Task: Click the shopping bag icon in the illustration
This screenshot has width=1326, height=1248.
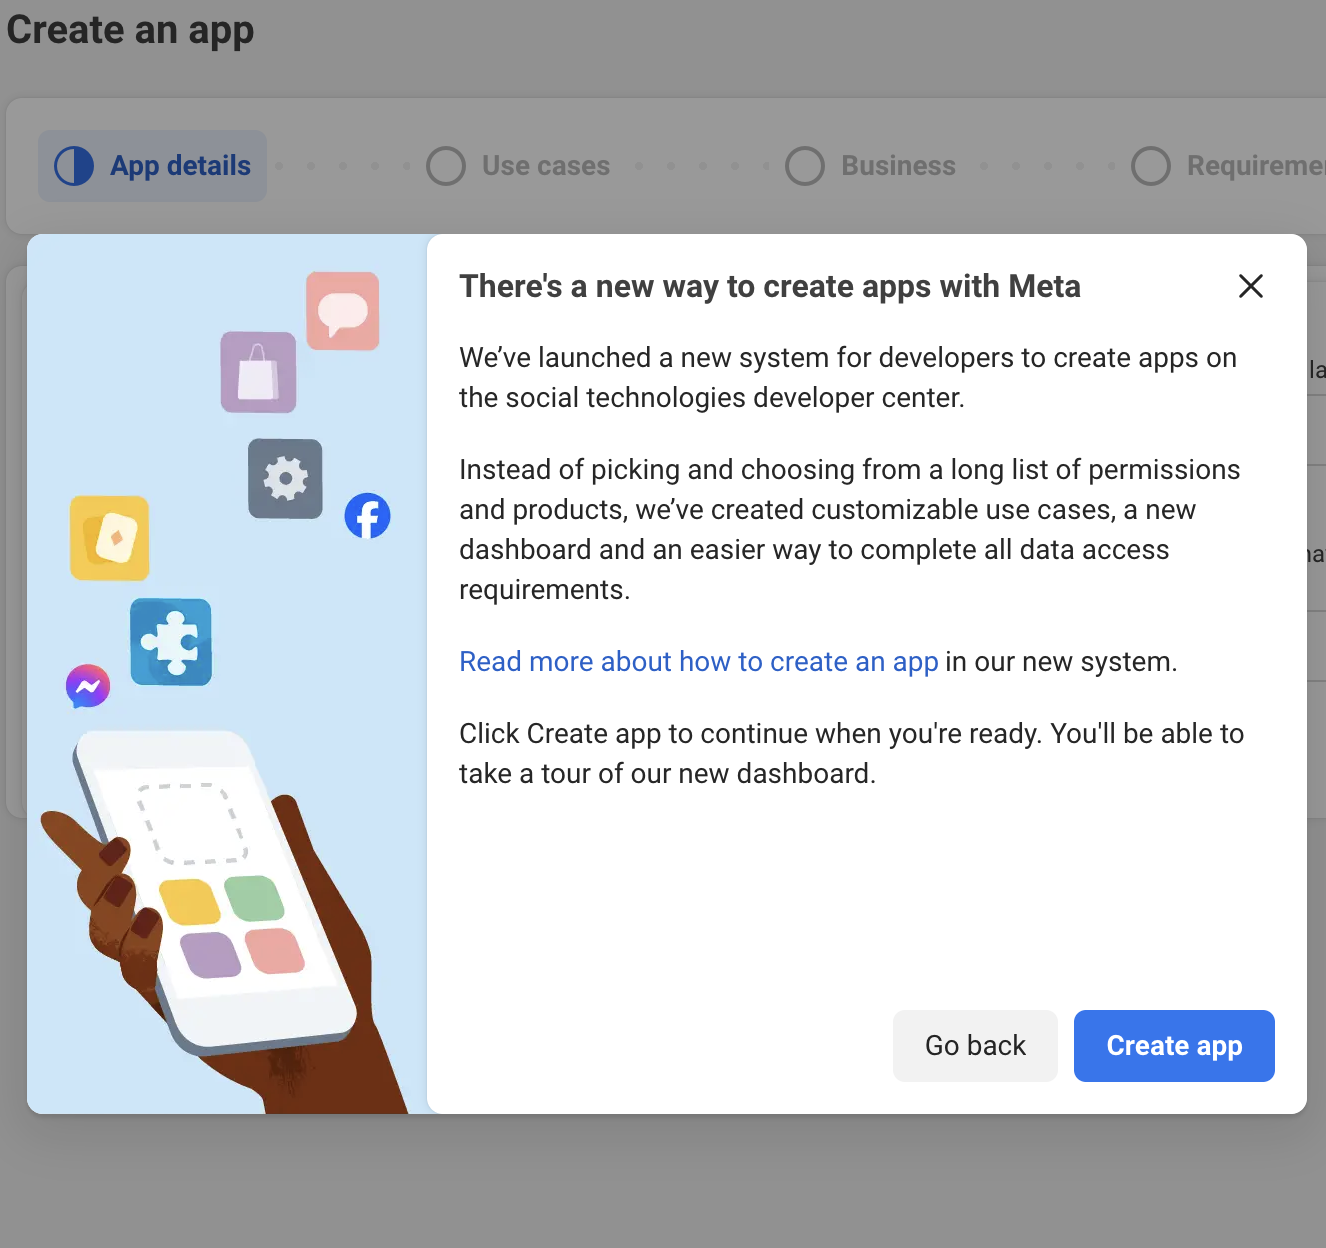Action: [x=258, y=372]
